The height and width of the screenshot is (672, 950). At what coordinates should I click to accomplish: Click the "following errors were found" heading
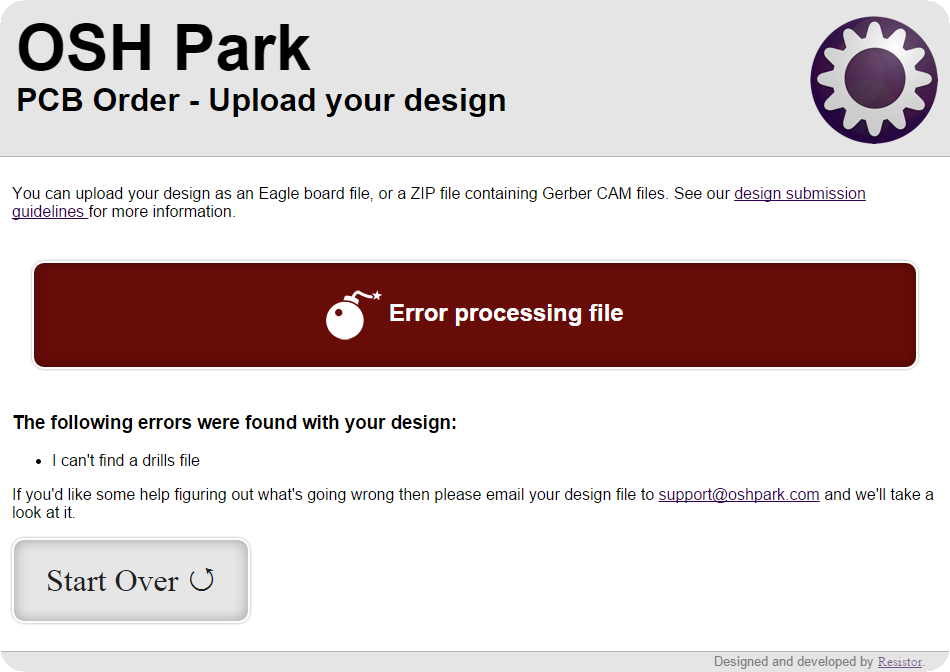pos(234,423)
